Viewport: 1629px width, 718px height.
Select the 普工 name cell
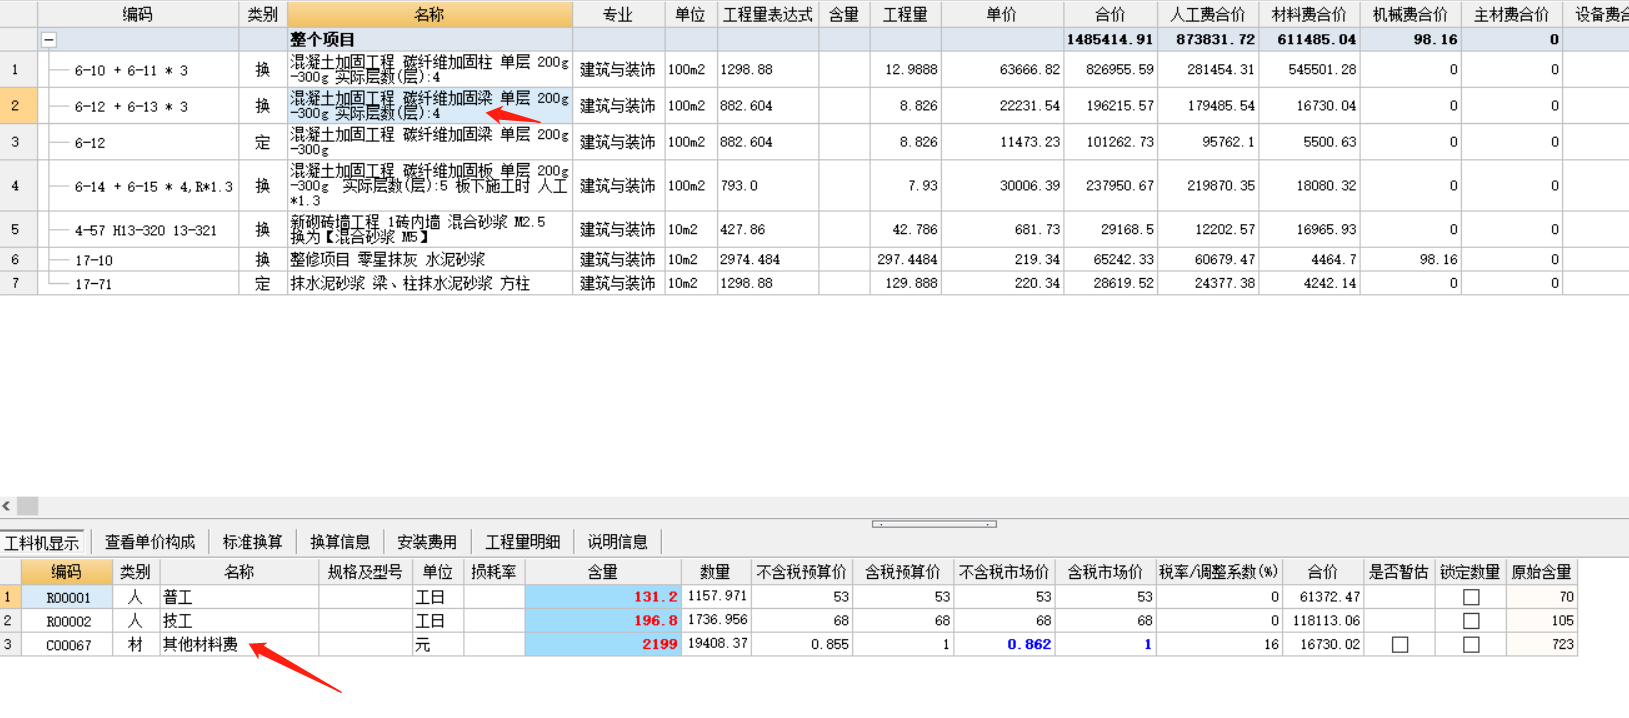point(239,597)
